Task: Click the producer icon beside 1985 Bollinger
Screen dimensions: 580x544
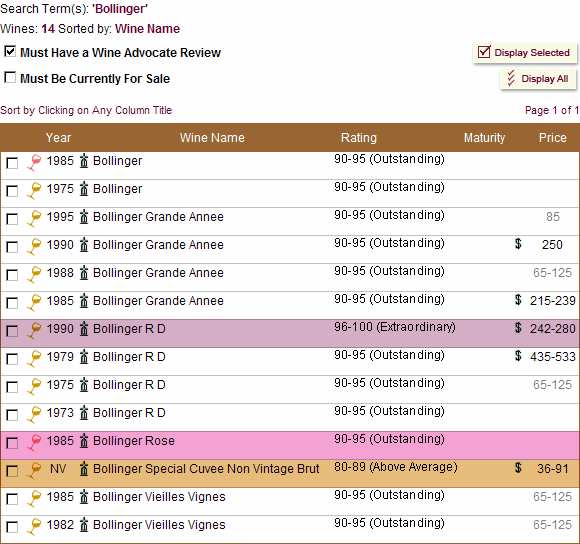Action: 84,161
